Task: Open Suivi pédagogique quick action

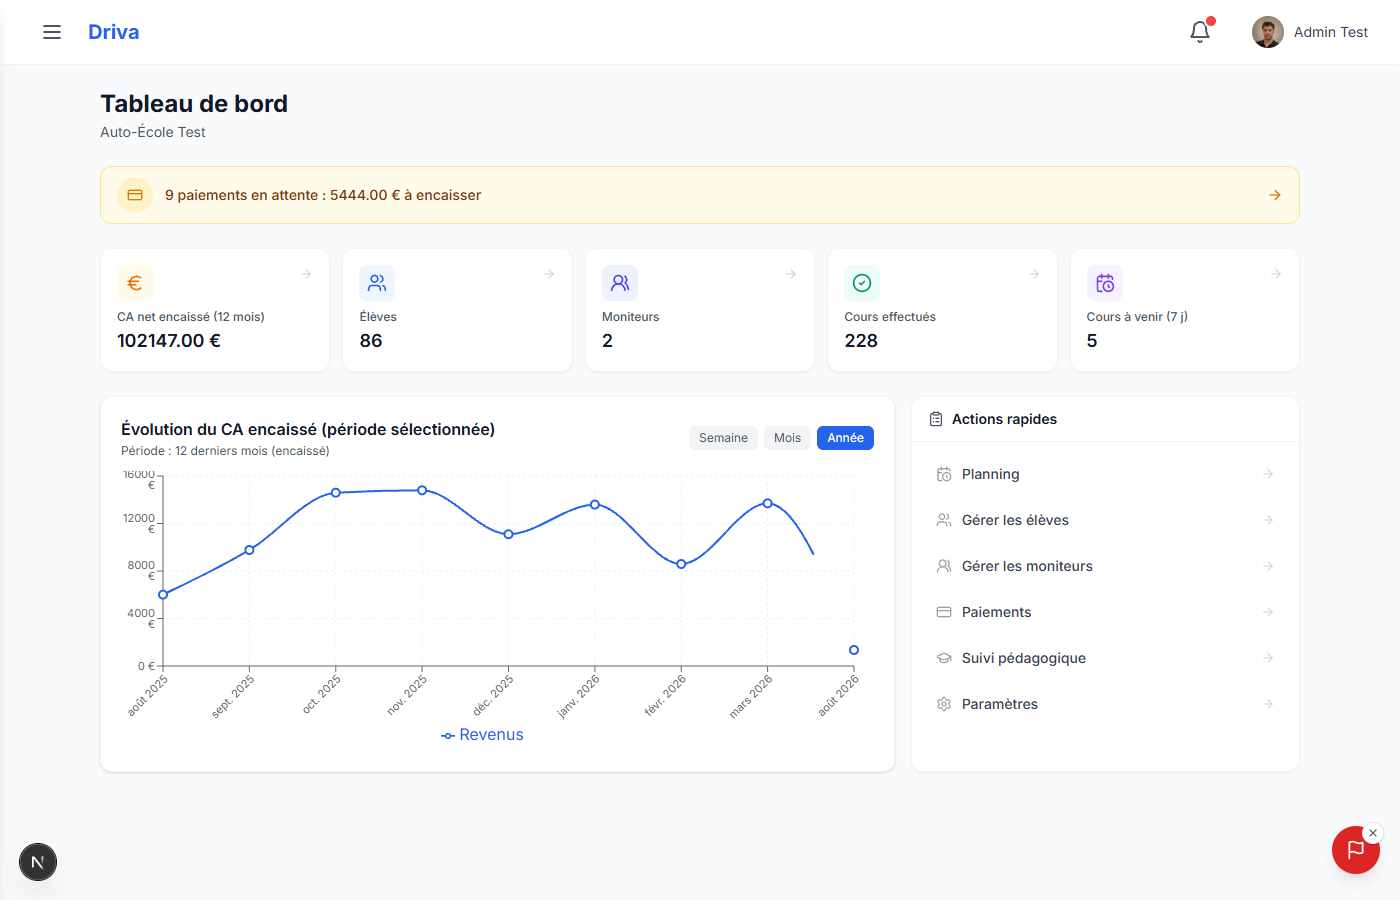Action: click(x=1105, y=658)
